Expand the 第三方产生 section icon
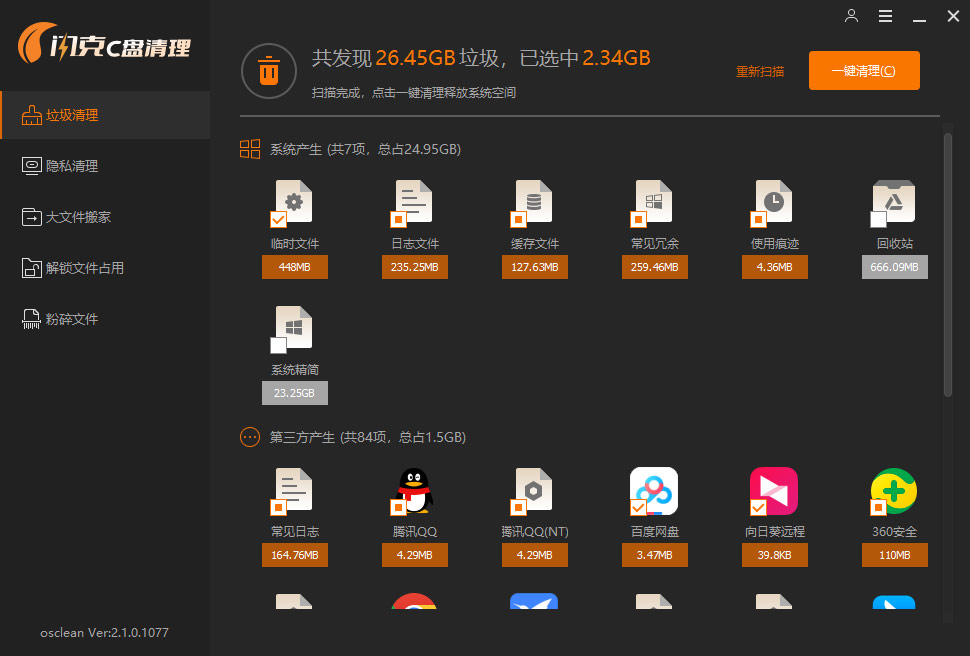The width and height of the screenshot is (970, 656). click(250, 437)
